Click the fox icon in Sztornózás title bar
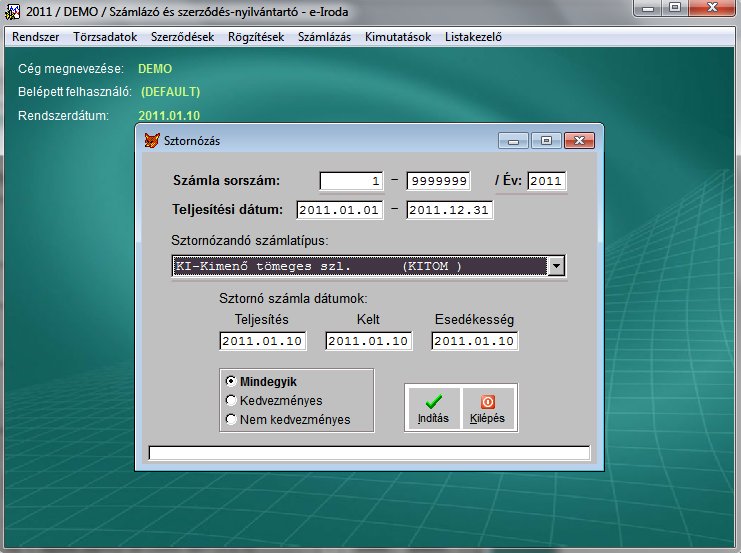 152,141
